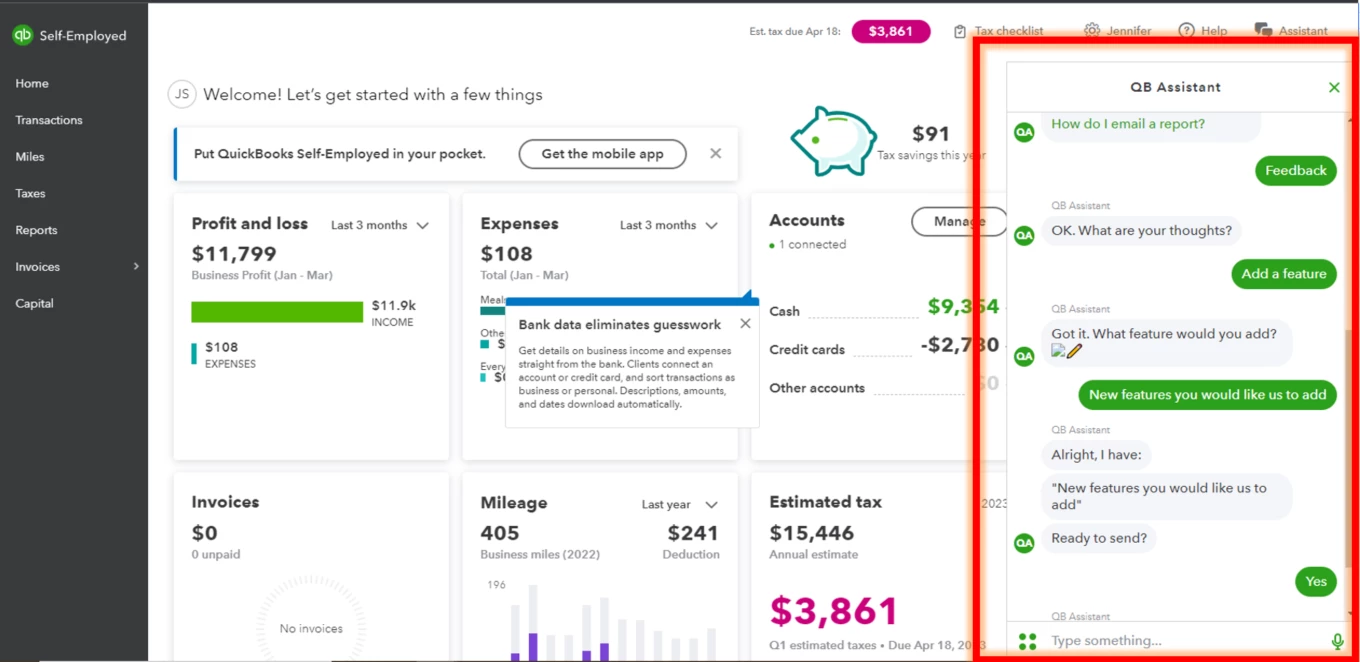This screenshot has width=1360, height=662.
Task: Click How do I email a report link
Action: 1128,124
